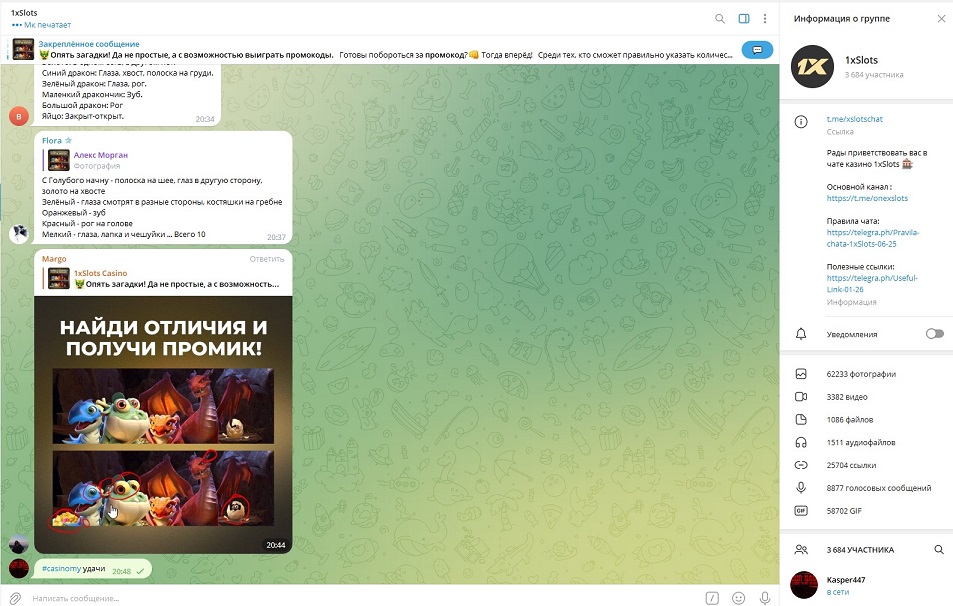
Task: Open the pinned message text bar
Action: (x=385, y=49)
